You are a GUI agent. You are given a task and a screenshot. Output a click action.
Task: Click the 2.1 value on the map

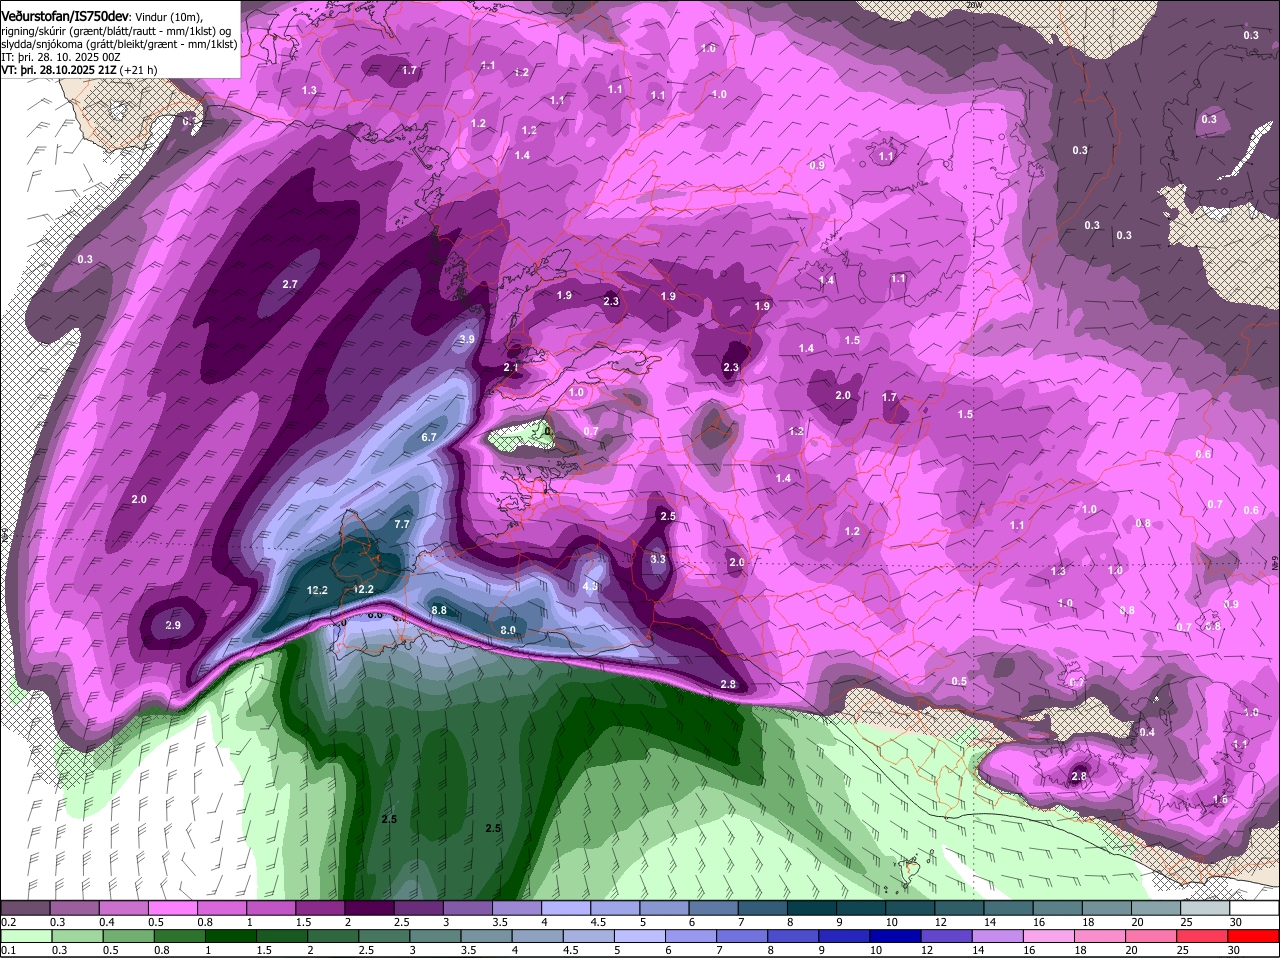pos(511,368)
